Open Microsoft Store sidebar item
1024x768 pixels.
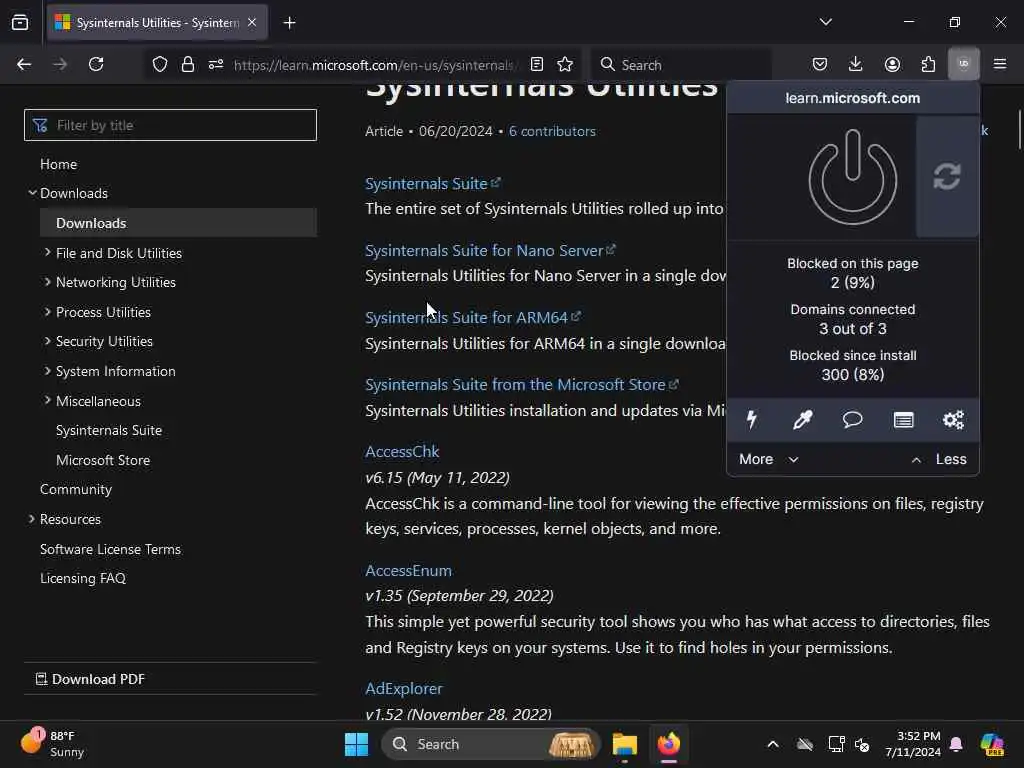pyautogui.click(x=103, y=460)
